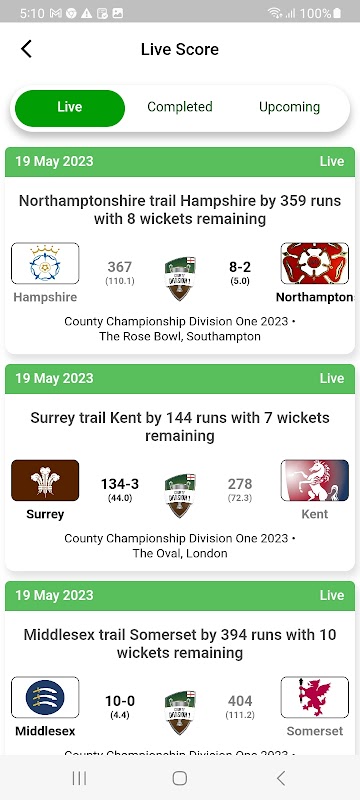
Task: Select the Somerset dragon logo
Action: (x=315, y=697)
